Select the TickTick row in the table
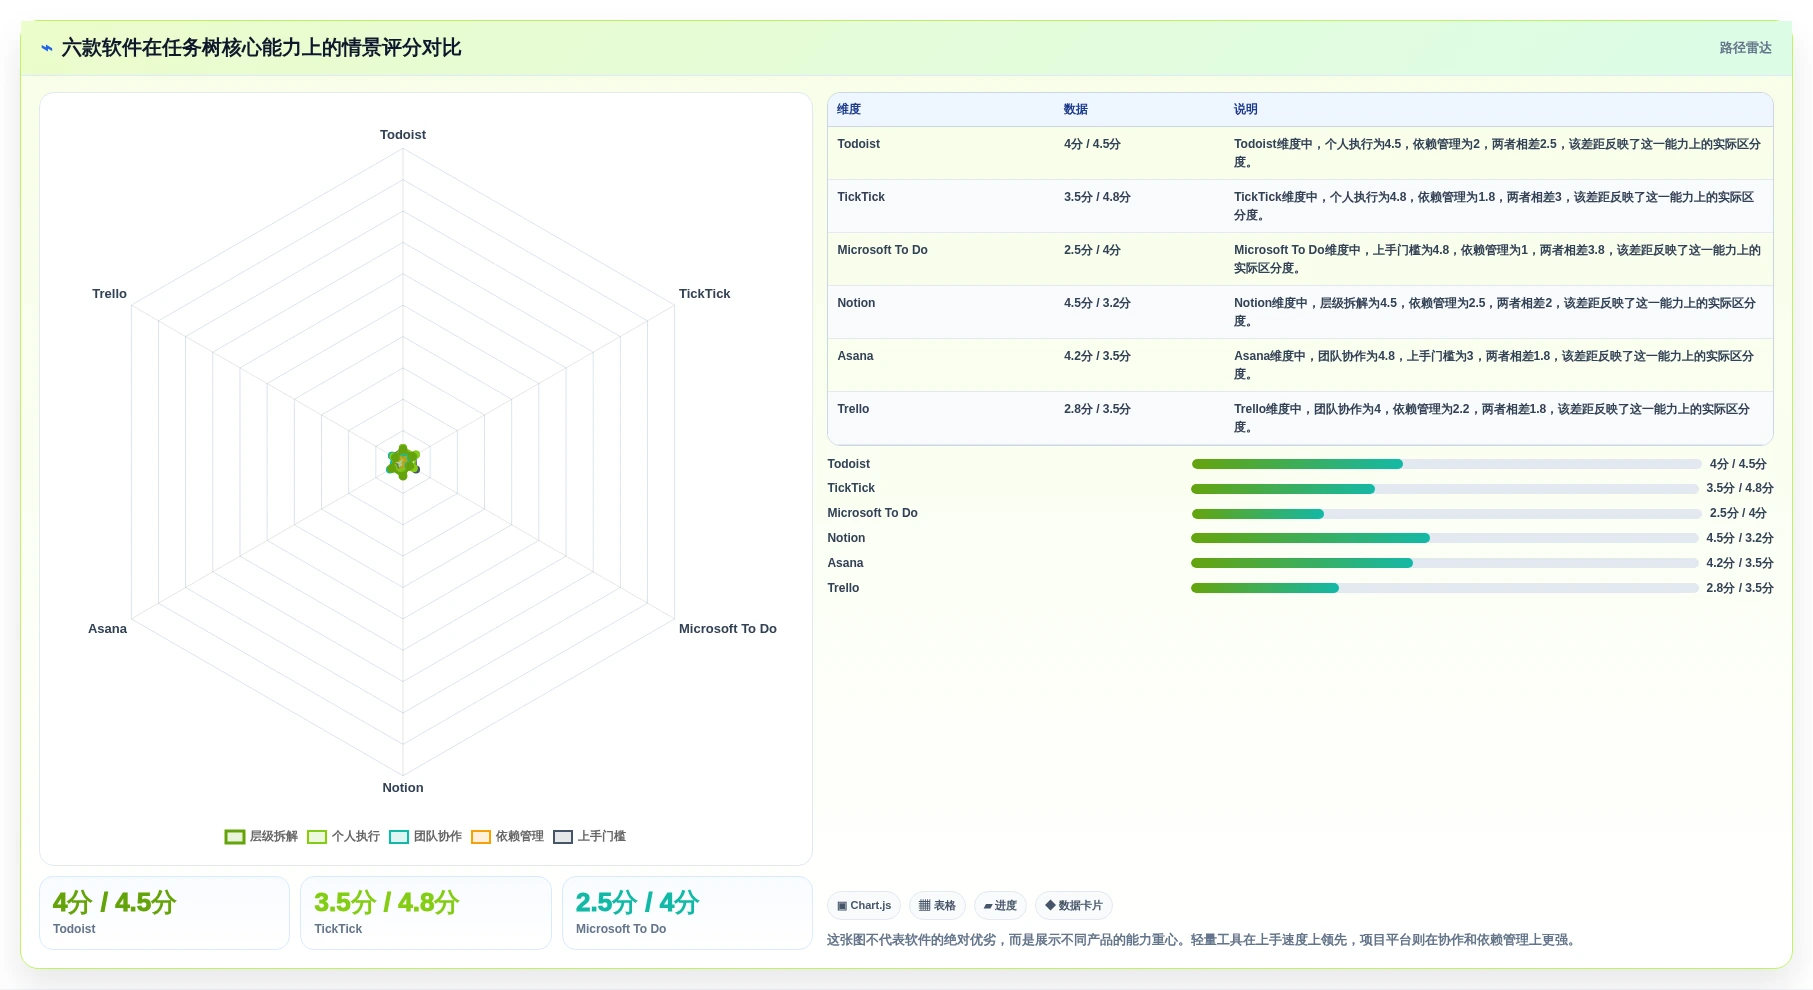The height and width of the screenshot is (990, 1813). point(1300,206)
